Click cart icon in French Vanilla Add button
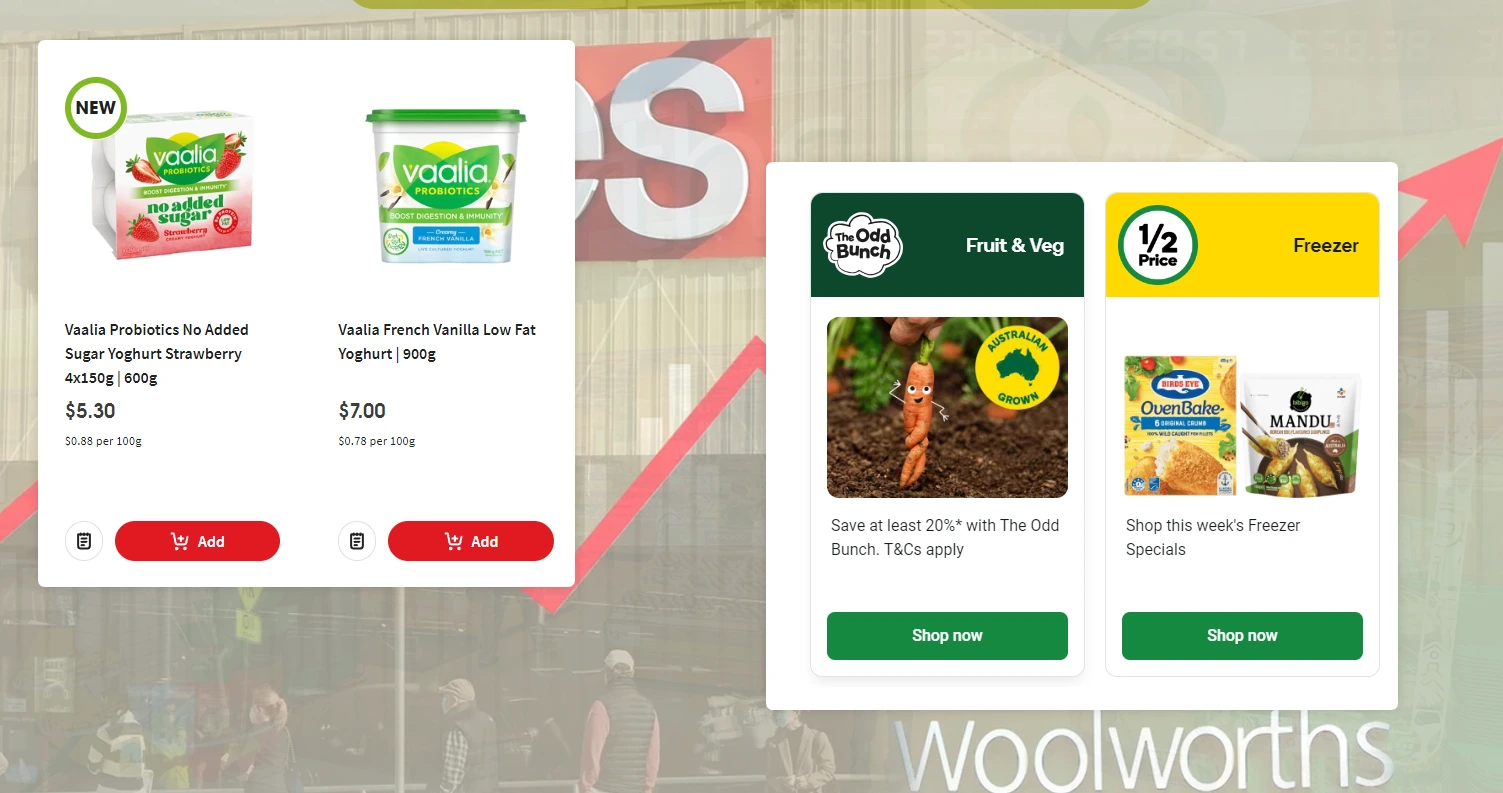The image size is (1503, 793). pyautogui.click(x=453, y=541)
